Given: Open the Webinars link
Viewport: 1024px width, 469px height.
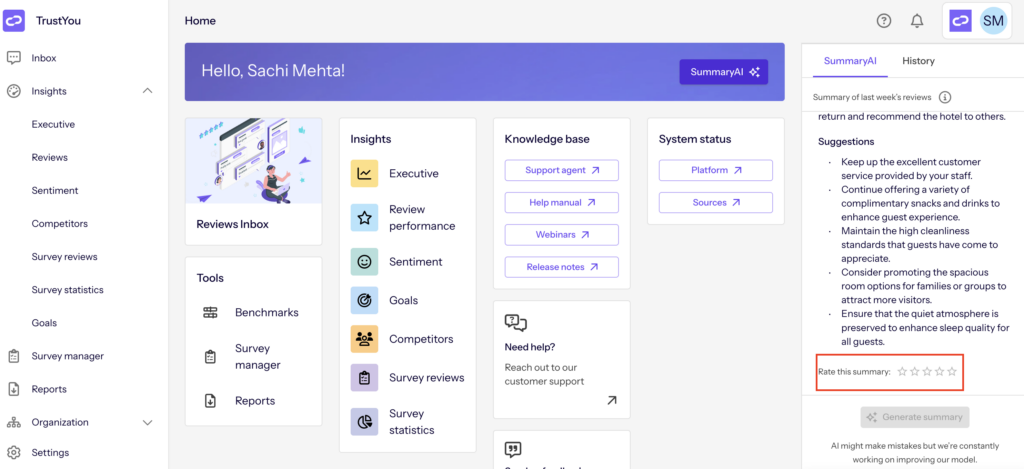Looking at the screenshot, I should [562, 234].
